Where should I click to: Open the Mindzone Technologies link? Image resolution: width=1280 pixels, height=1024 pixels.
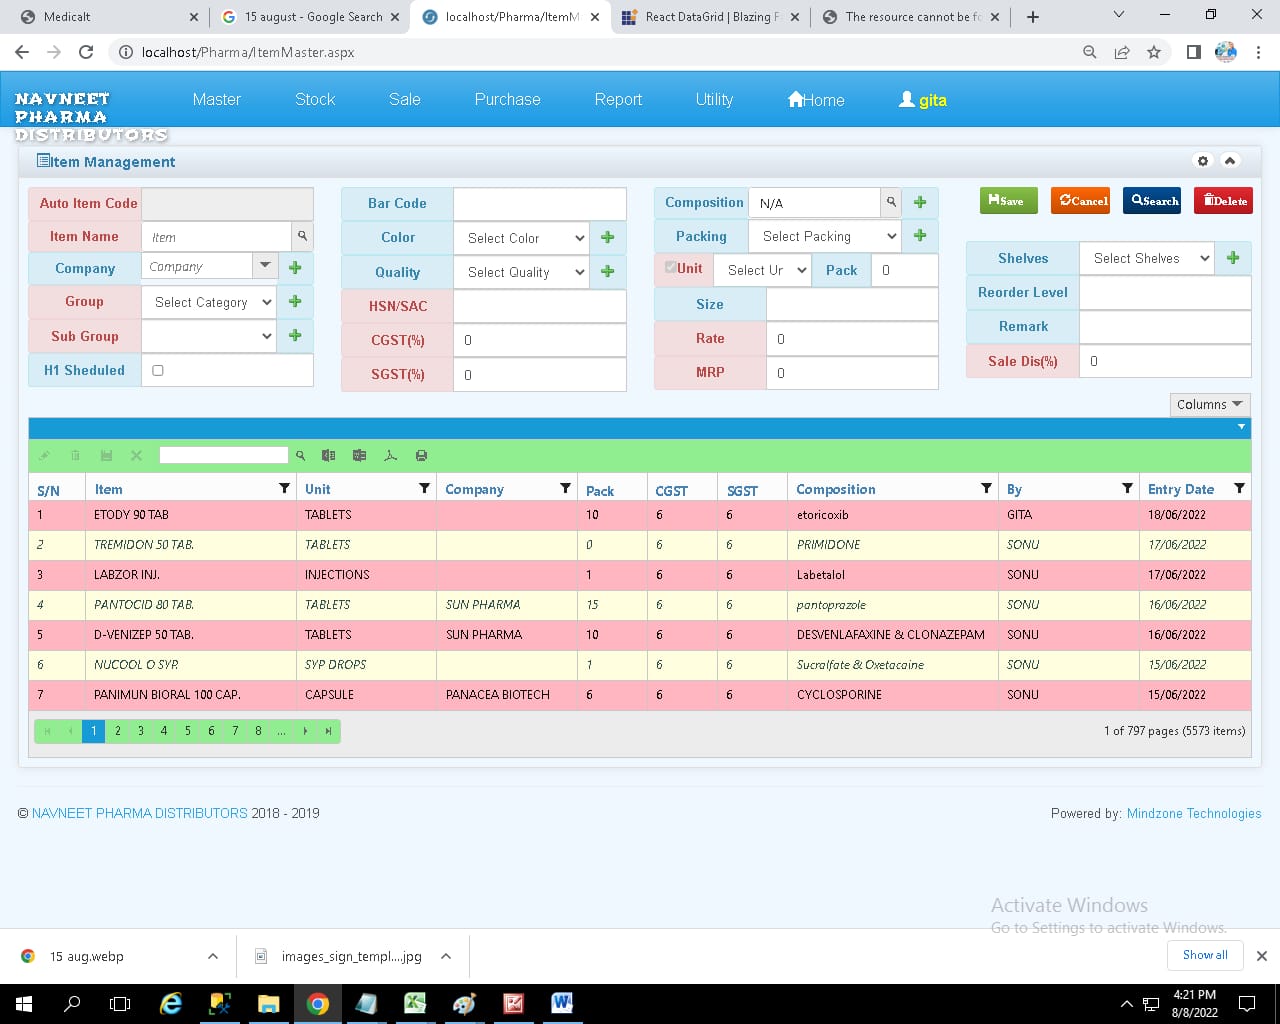[x=1193, y=813]
